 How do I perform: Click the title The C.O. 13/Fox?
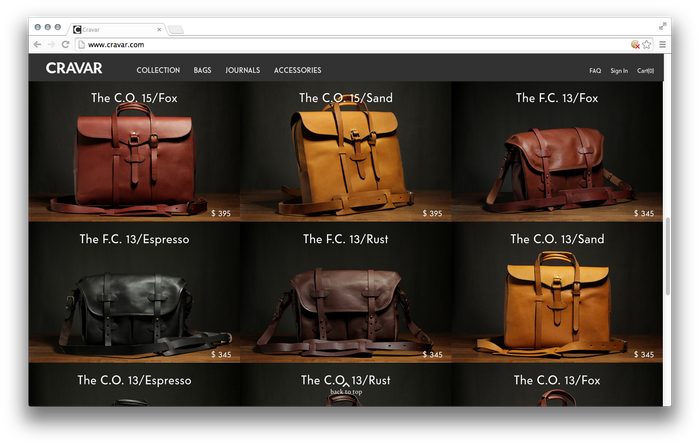pos(557,380)
